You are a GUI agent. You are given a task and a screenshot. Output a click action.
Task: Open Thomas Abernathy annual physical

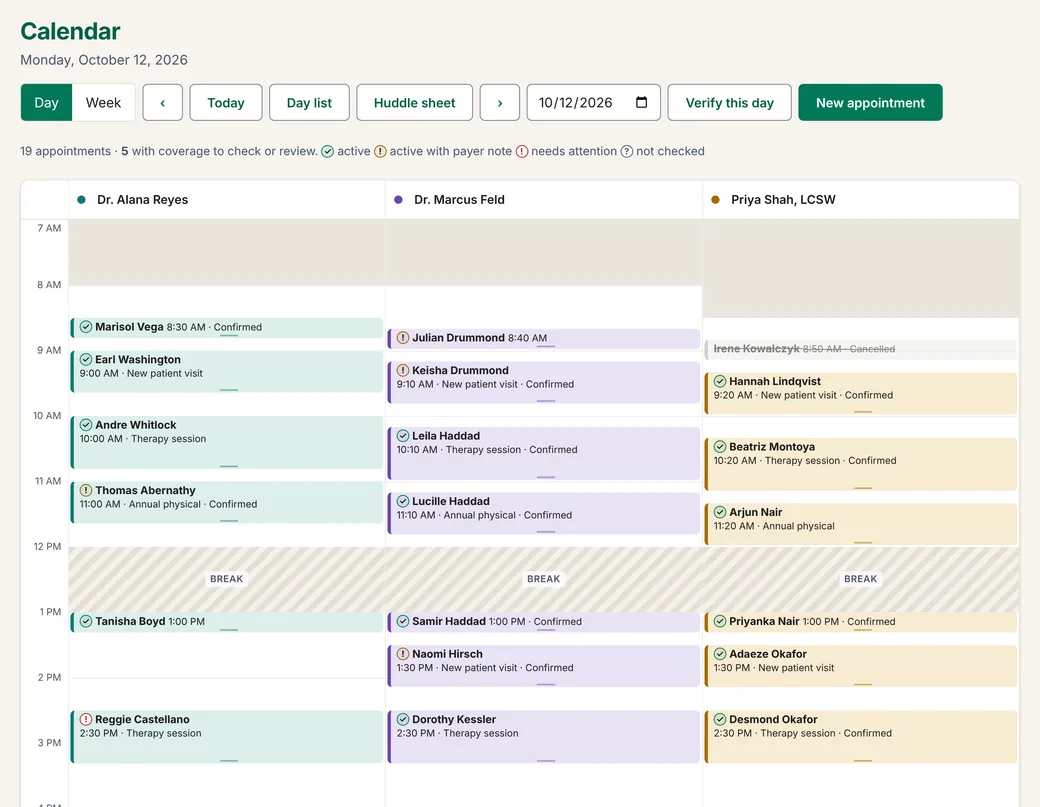click(227, 503)
